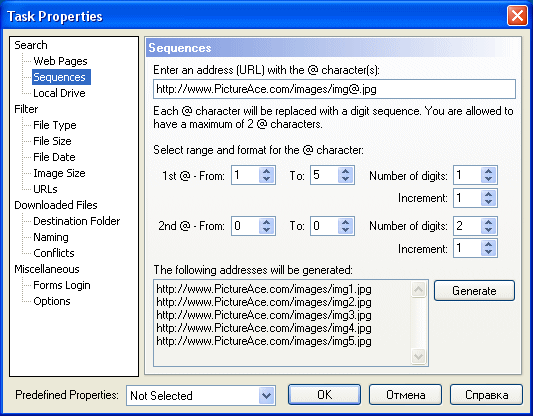533x416 pixels.
Task: Increase the 1st @ From value
Action: coord(266,171)
